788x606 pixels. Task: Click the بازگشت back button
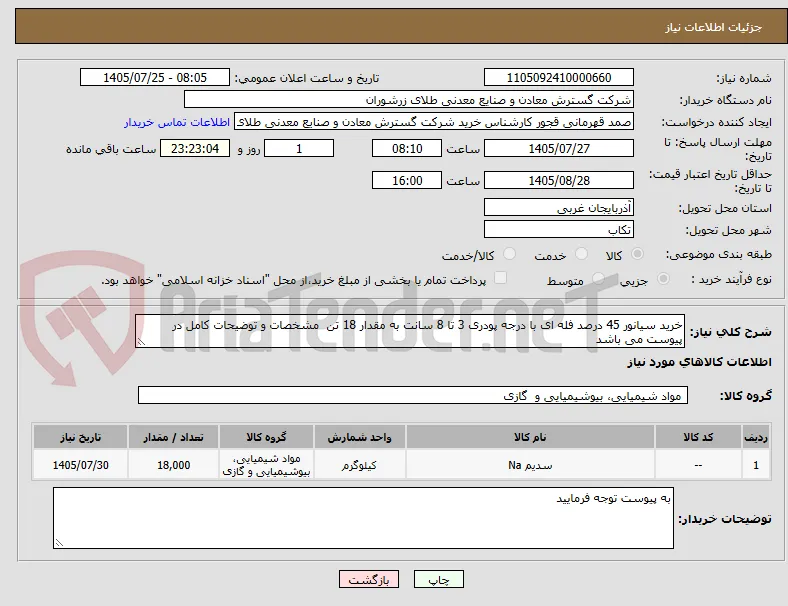[x=369, y=579]
